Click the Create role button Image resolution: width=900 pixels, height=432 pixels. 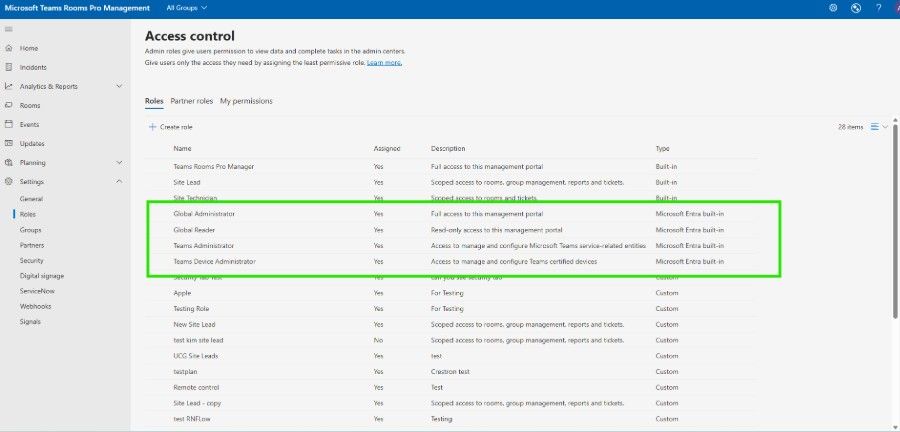(x=170, y=127)
